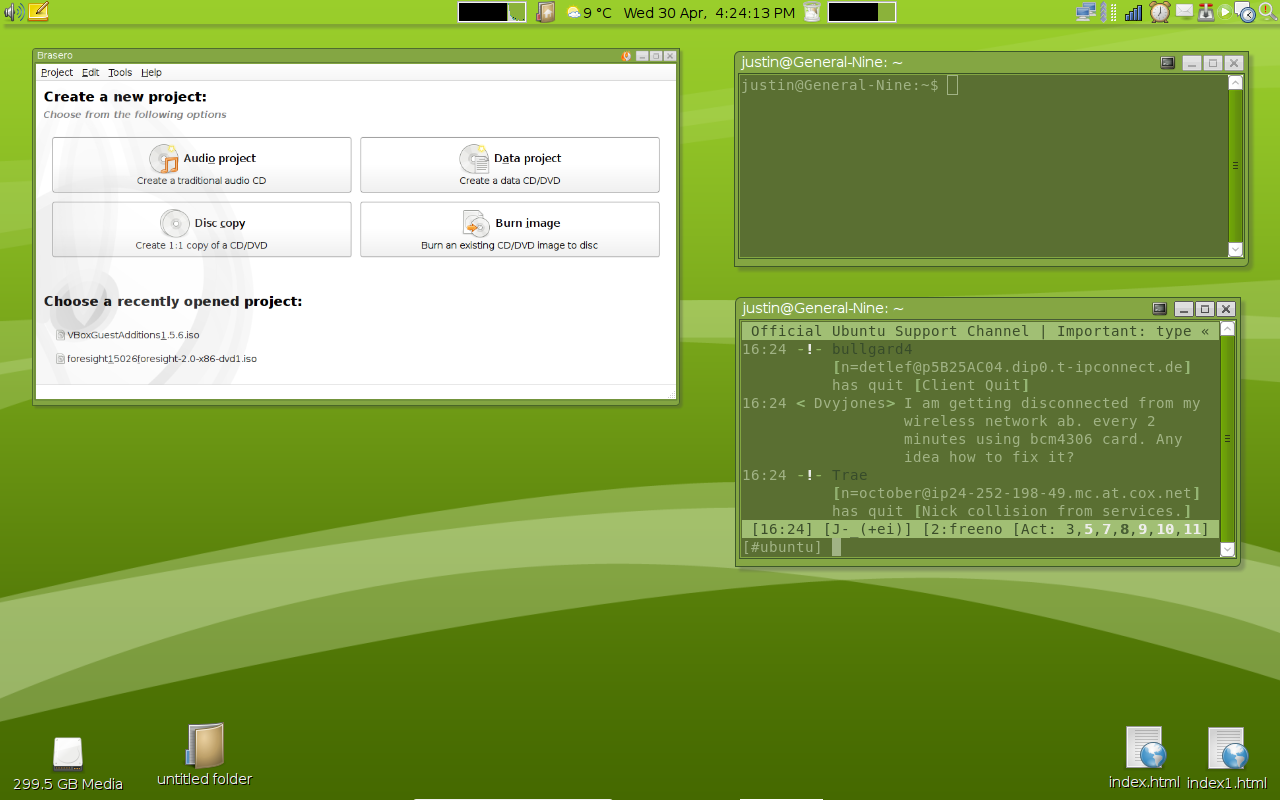Open the trash icon in the top panel

[812, 12]
